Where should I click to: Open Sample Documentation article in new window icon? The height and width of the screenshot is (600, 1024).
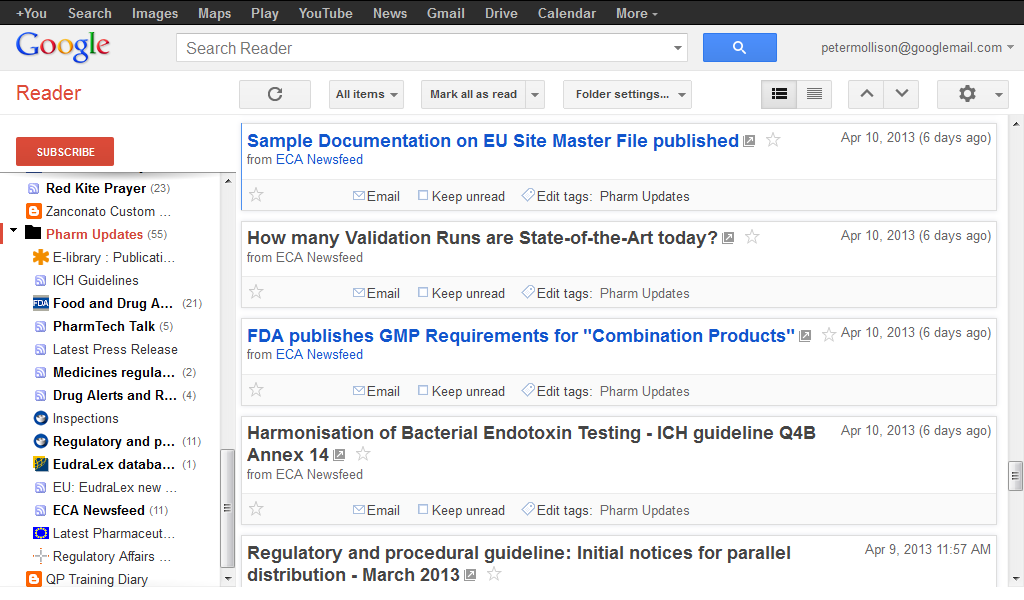click(749, 140)
